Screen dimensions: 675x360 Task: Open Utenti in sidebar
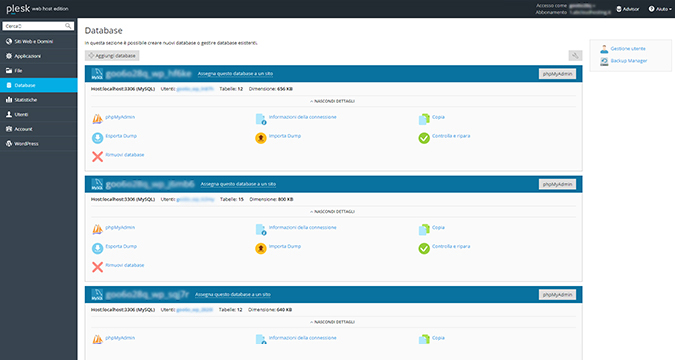(x=39, y=115)
